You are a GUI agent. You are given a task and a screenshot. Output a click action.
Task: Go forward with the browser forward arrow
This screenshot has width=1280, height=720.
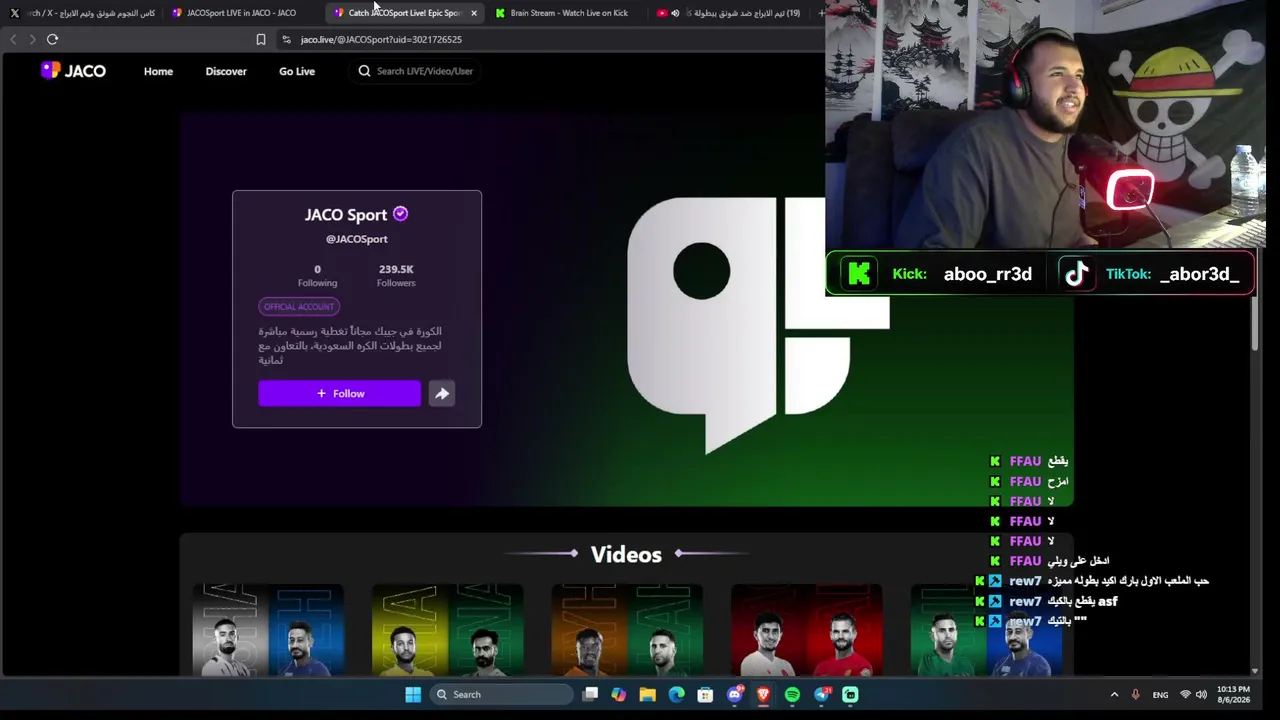32,39
